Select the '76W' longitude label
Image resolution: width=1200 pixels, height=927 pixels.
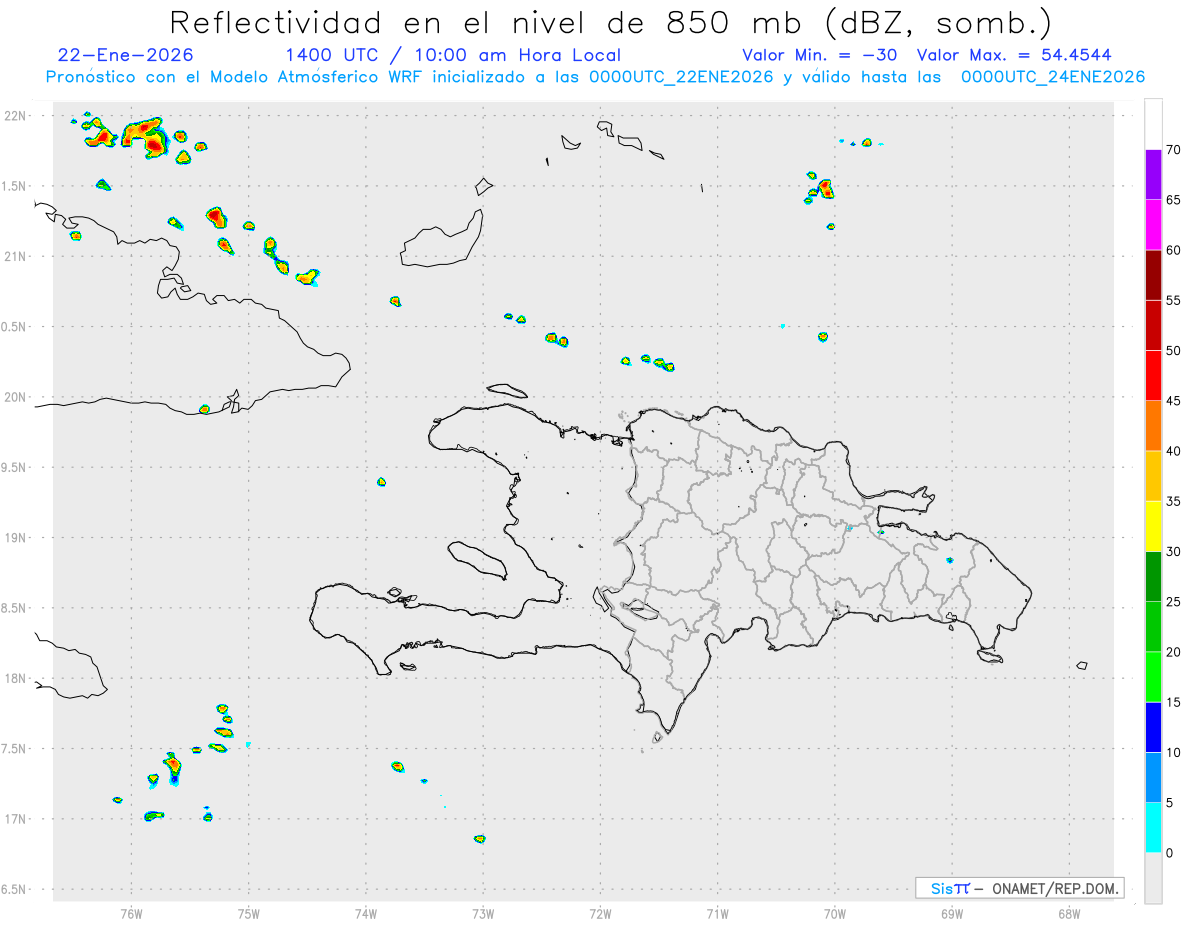pos(131,914)
